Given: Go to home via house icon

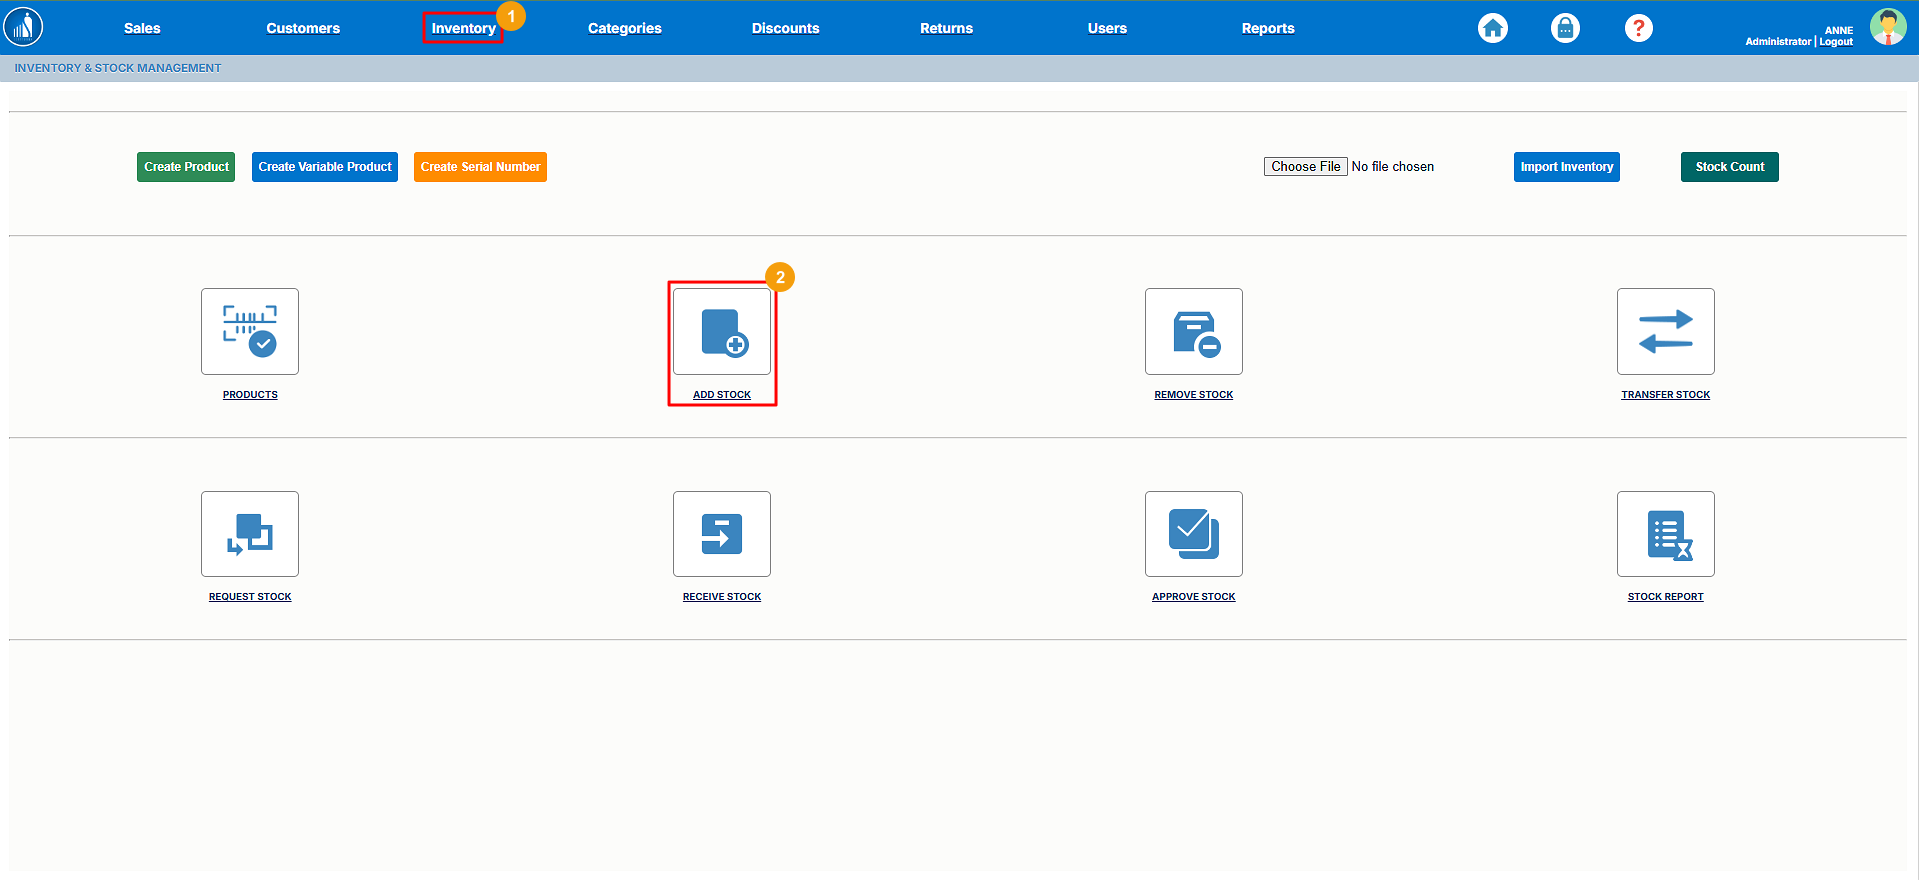Looking at the screenshot, I should click(1492, 28).
